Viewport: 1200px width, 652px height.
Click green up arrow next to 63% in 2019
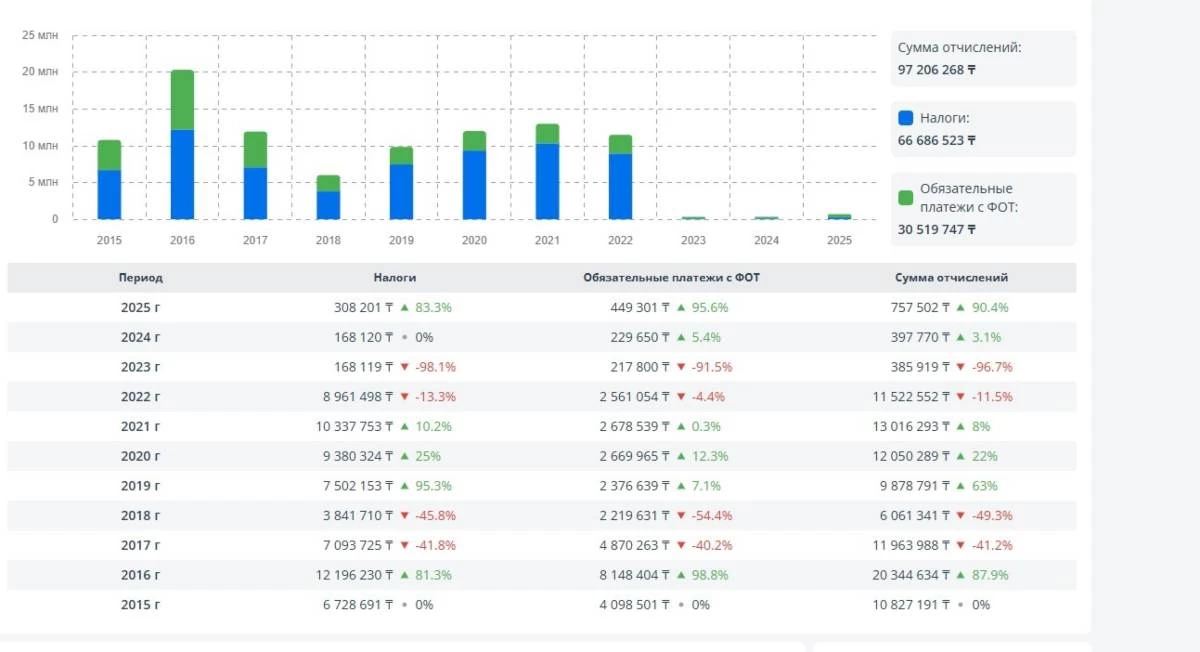(x=960, y=486)
